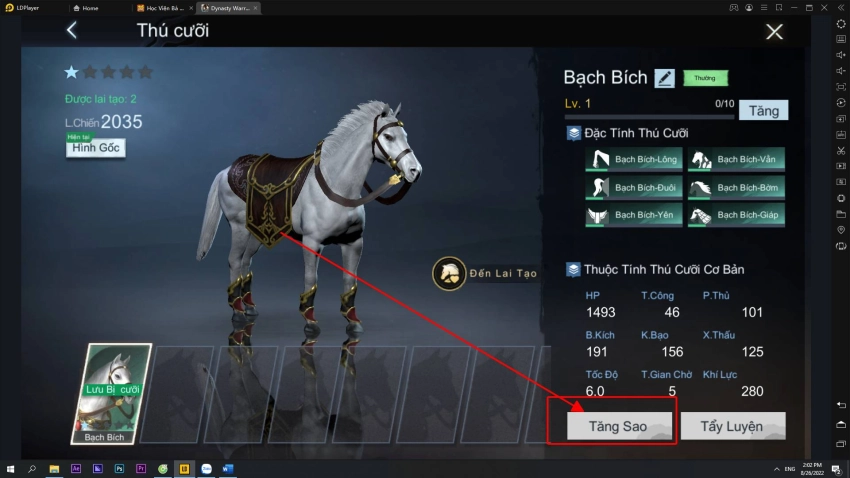Click the first blue star rating
Image resolution: width=850 pixels, height=478 pixels.
click(71, 72)
